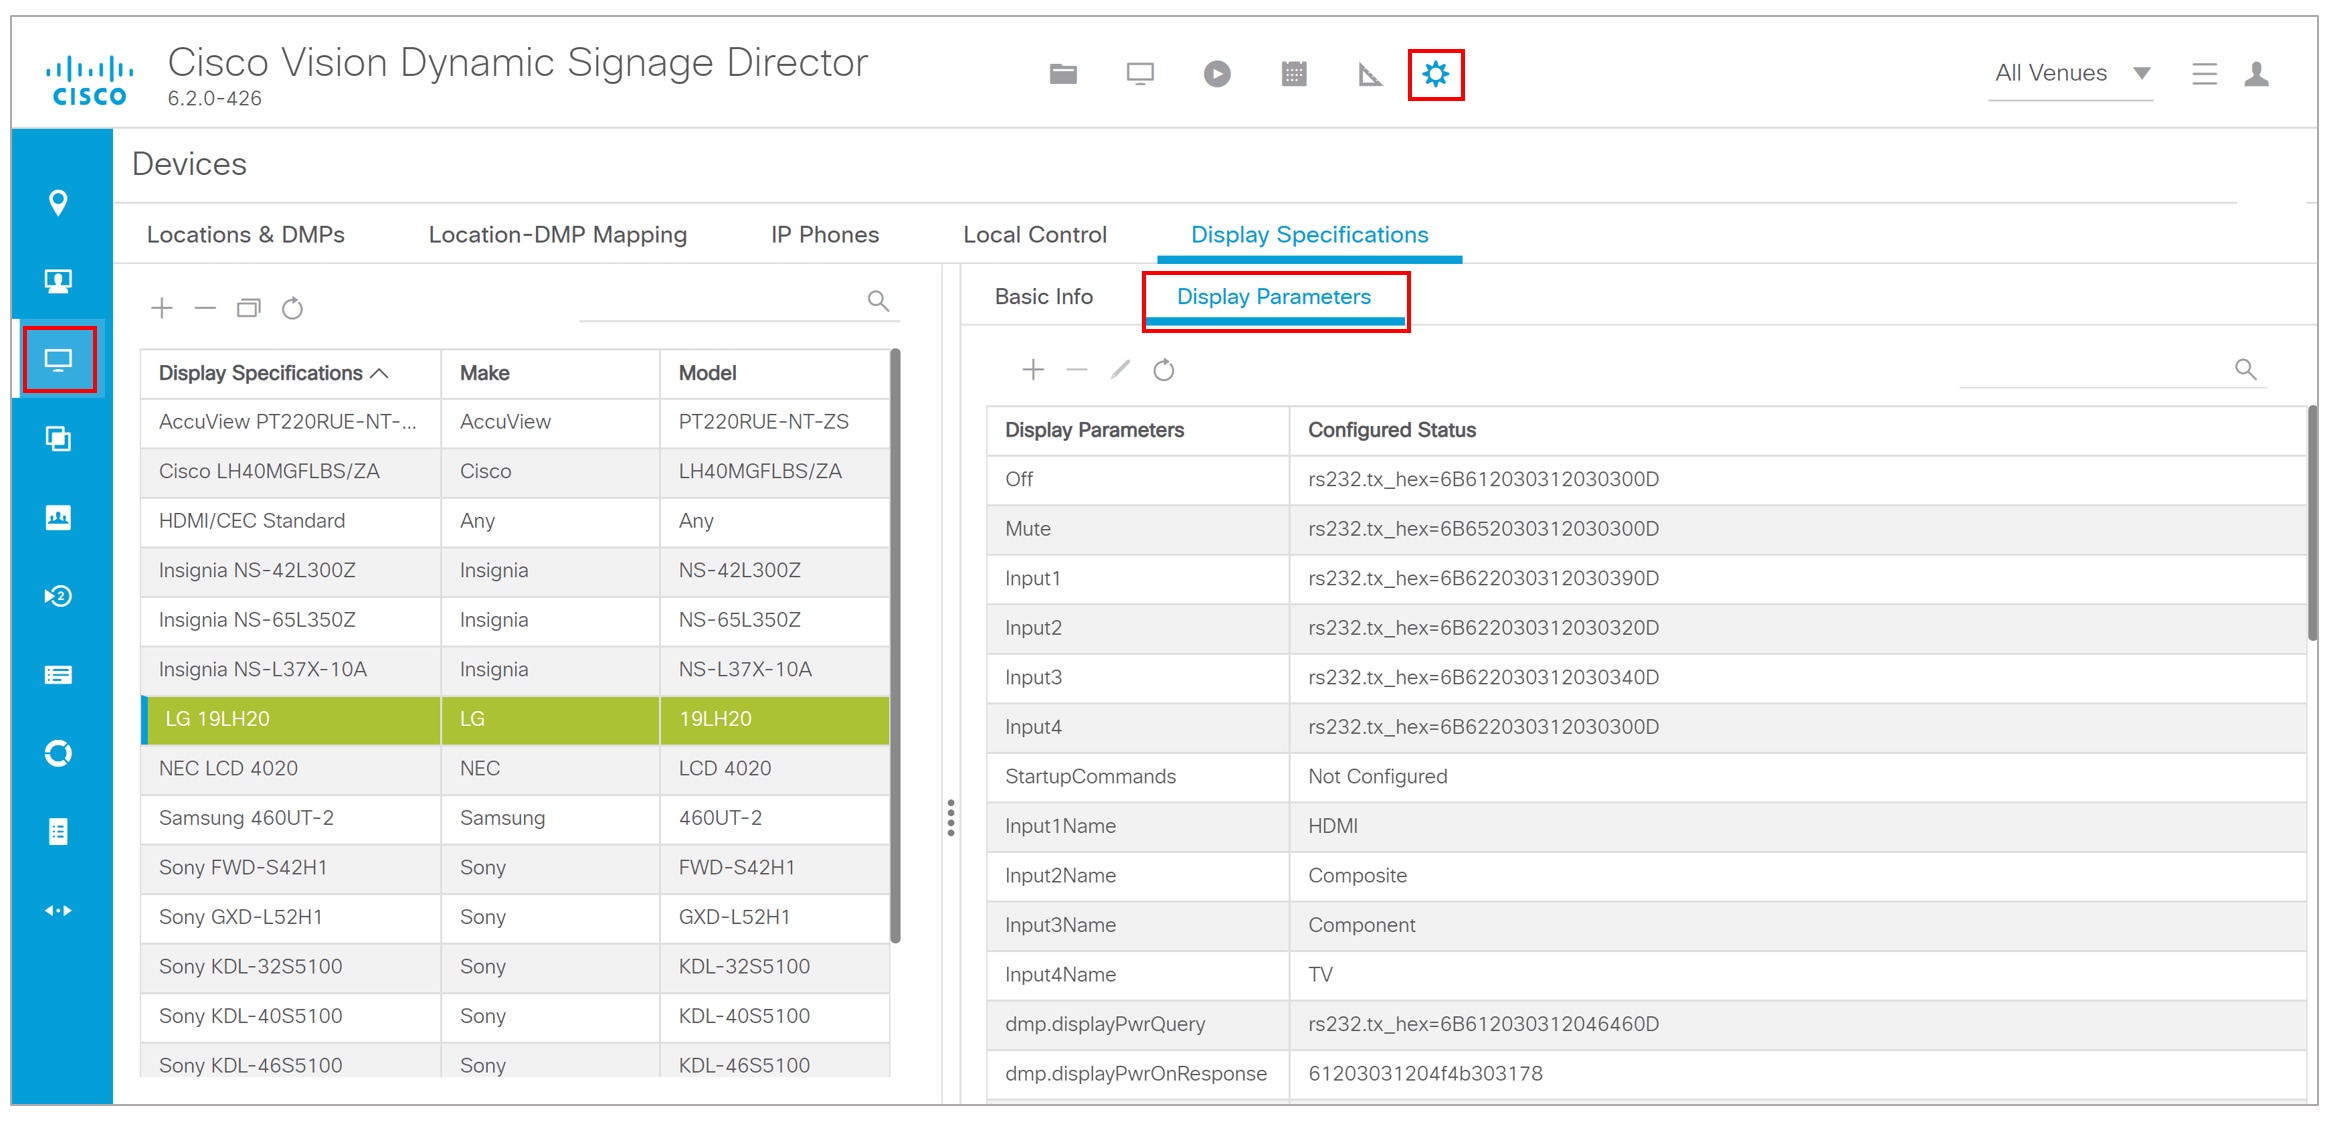Viewport: 2333px width, 1122px height.
Task: Add a new display specification
Action: click(x=162, y=308)
